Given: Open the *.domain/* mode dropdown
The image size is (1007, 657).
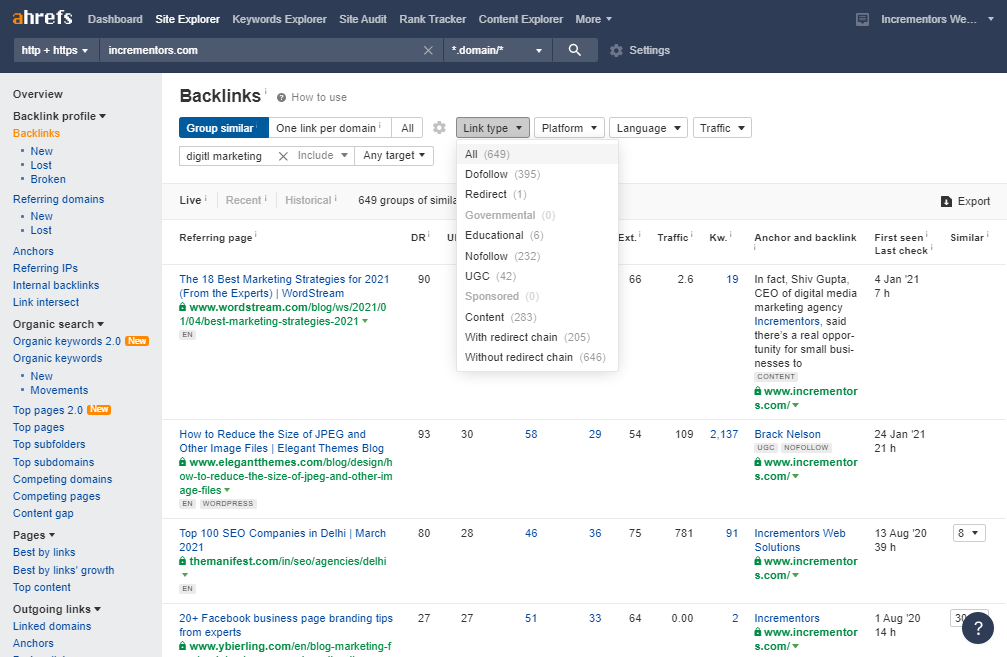Looking at the screenshot, I should tap(498, 50).
